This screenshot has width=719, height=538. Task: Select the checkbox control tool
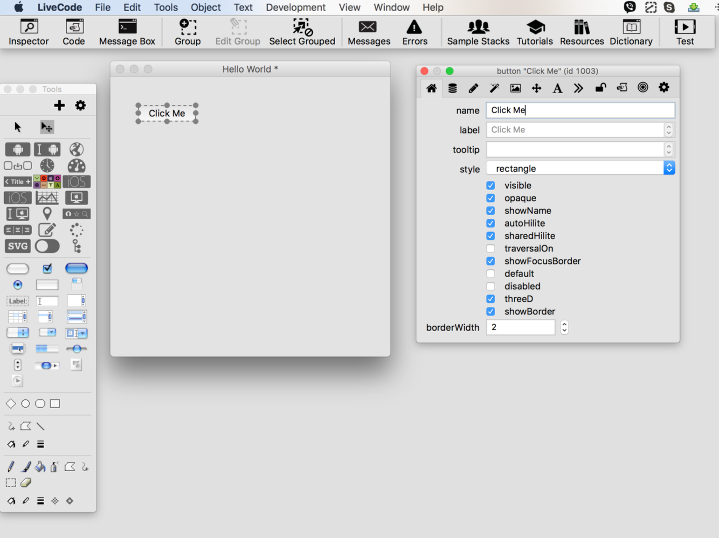pos(47,268)
